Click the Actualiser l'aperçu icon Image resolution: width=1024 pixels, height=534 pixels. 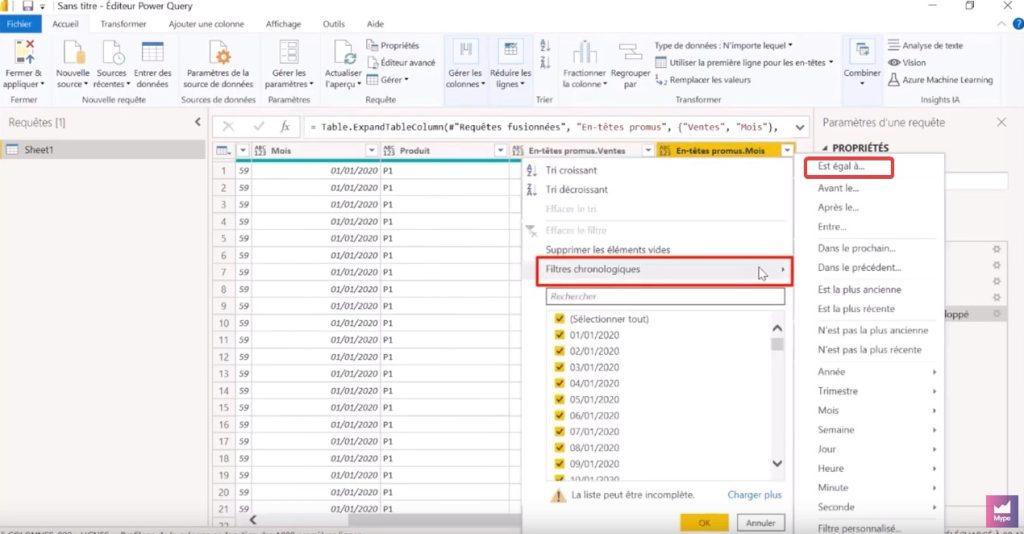pos(343,52)
